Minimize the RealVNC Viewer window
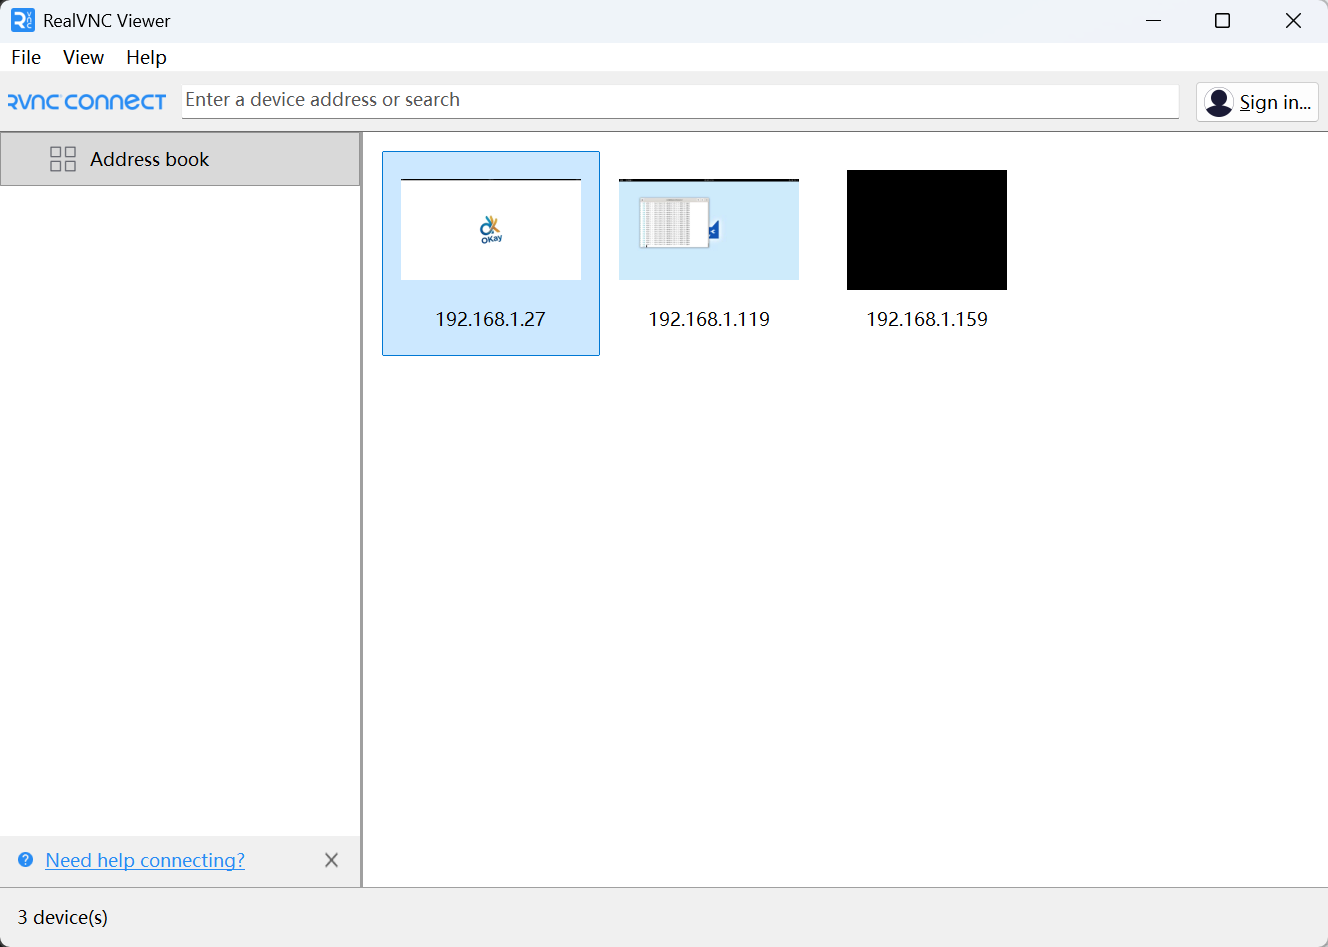Viewport: 1328px width, 947px height. pyautogui.click(x=1154, y=20)
